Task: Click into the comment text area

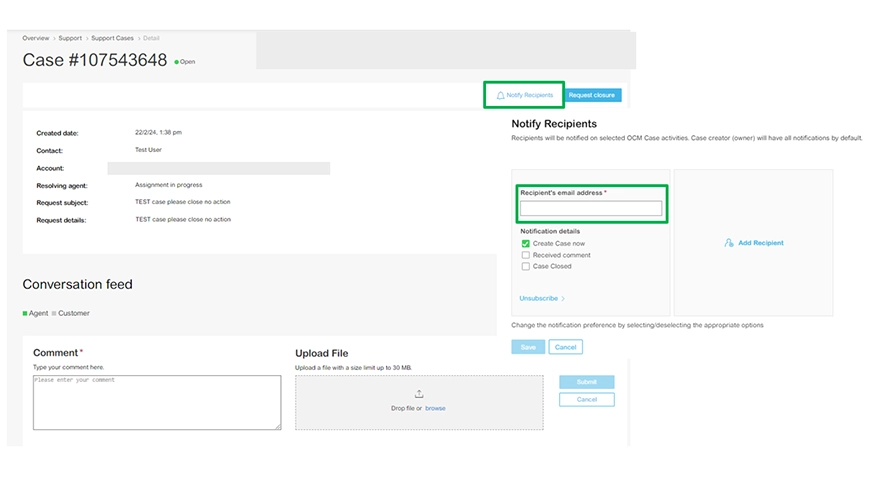Action: [x=157, y=402]
